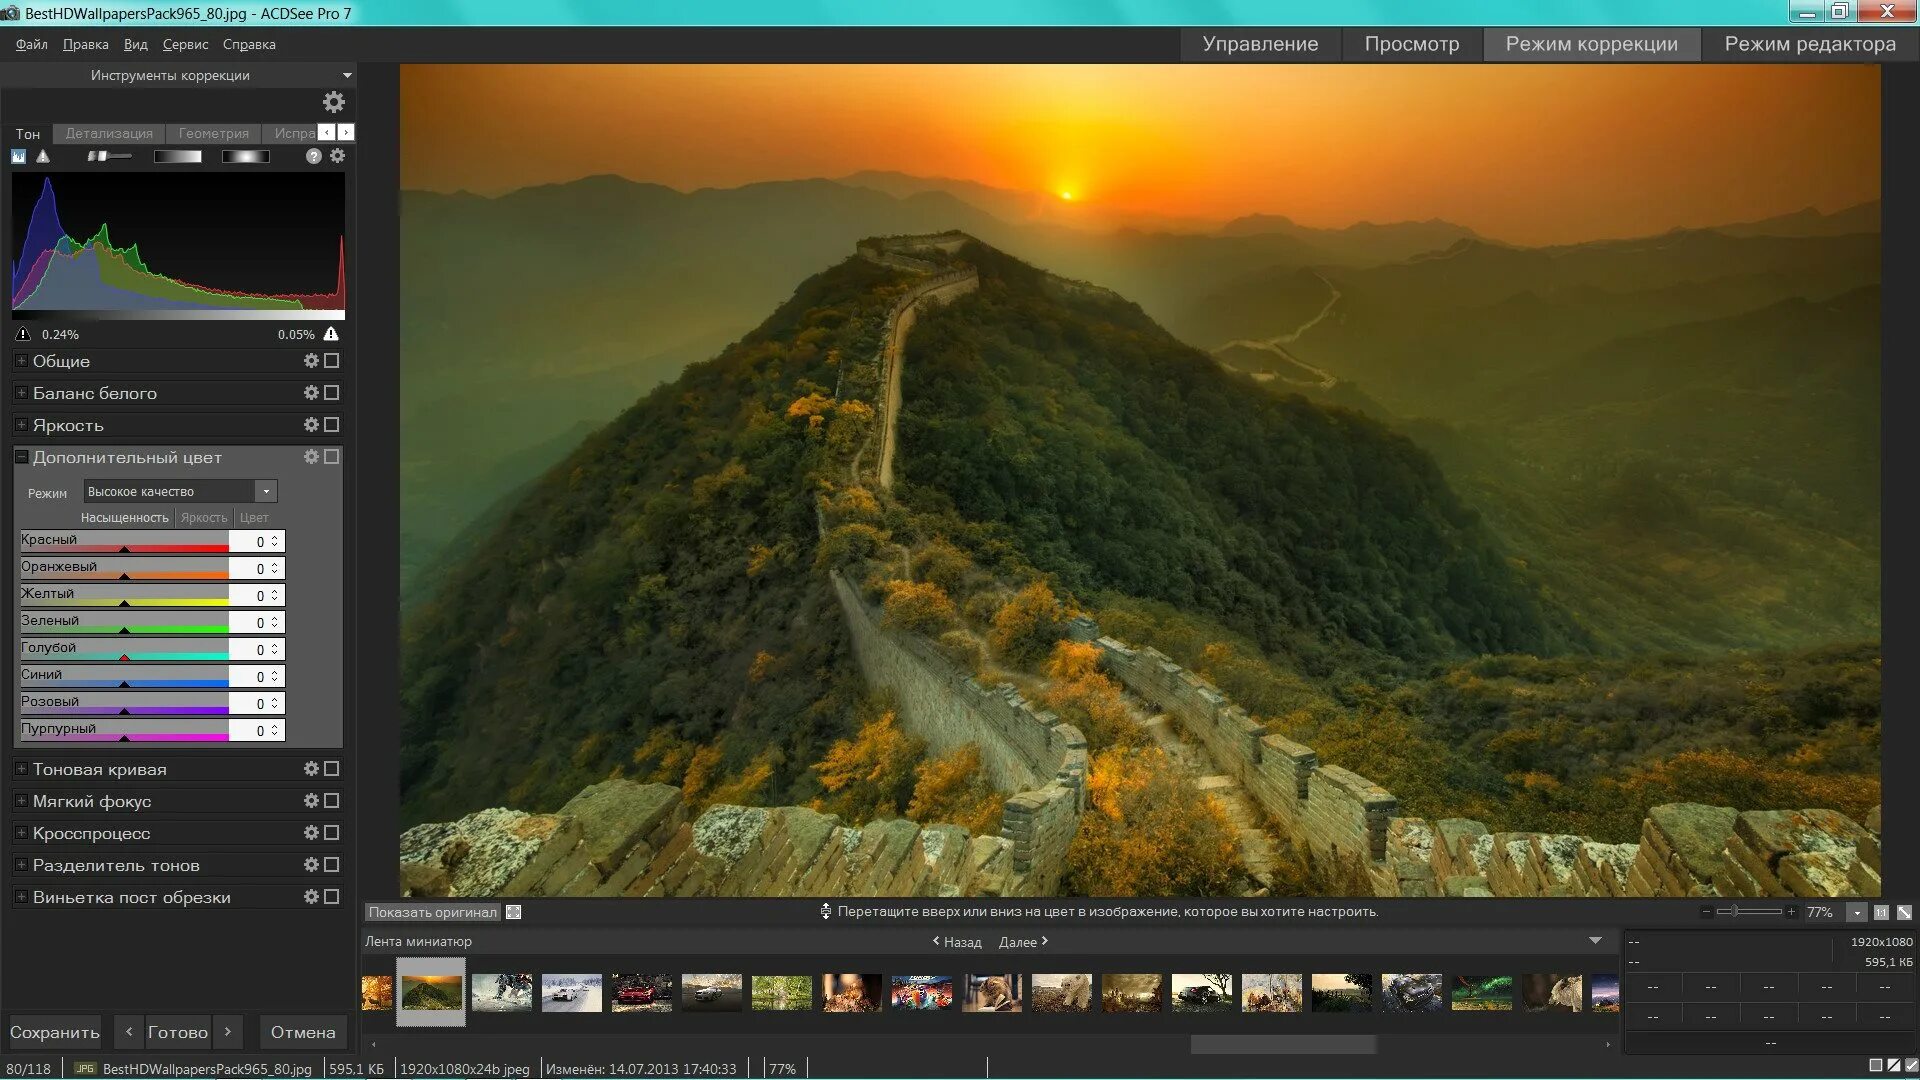Open settings gear for Мягкий фокус group
The width and height of the screenshot is (1920, 1080).
pos(311,801)
